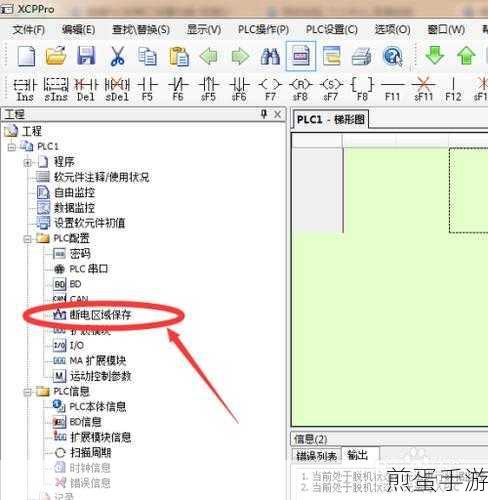This screenshot has width=488, height=500.
Task: Print with the printer icon
Action: (362, 56)
